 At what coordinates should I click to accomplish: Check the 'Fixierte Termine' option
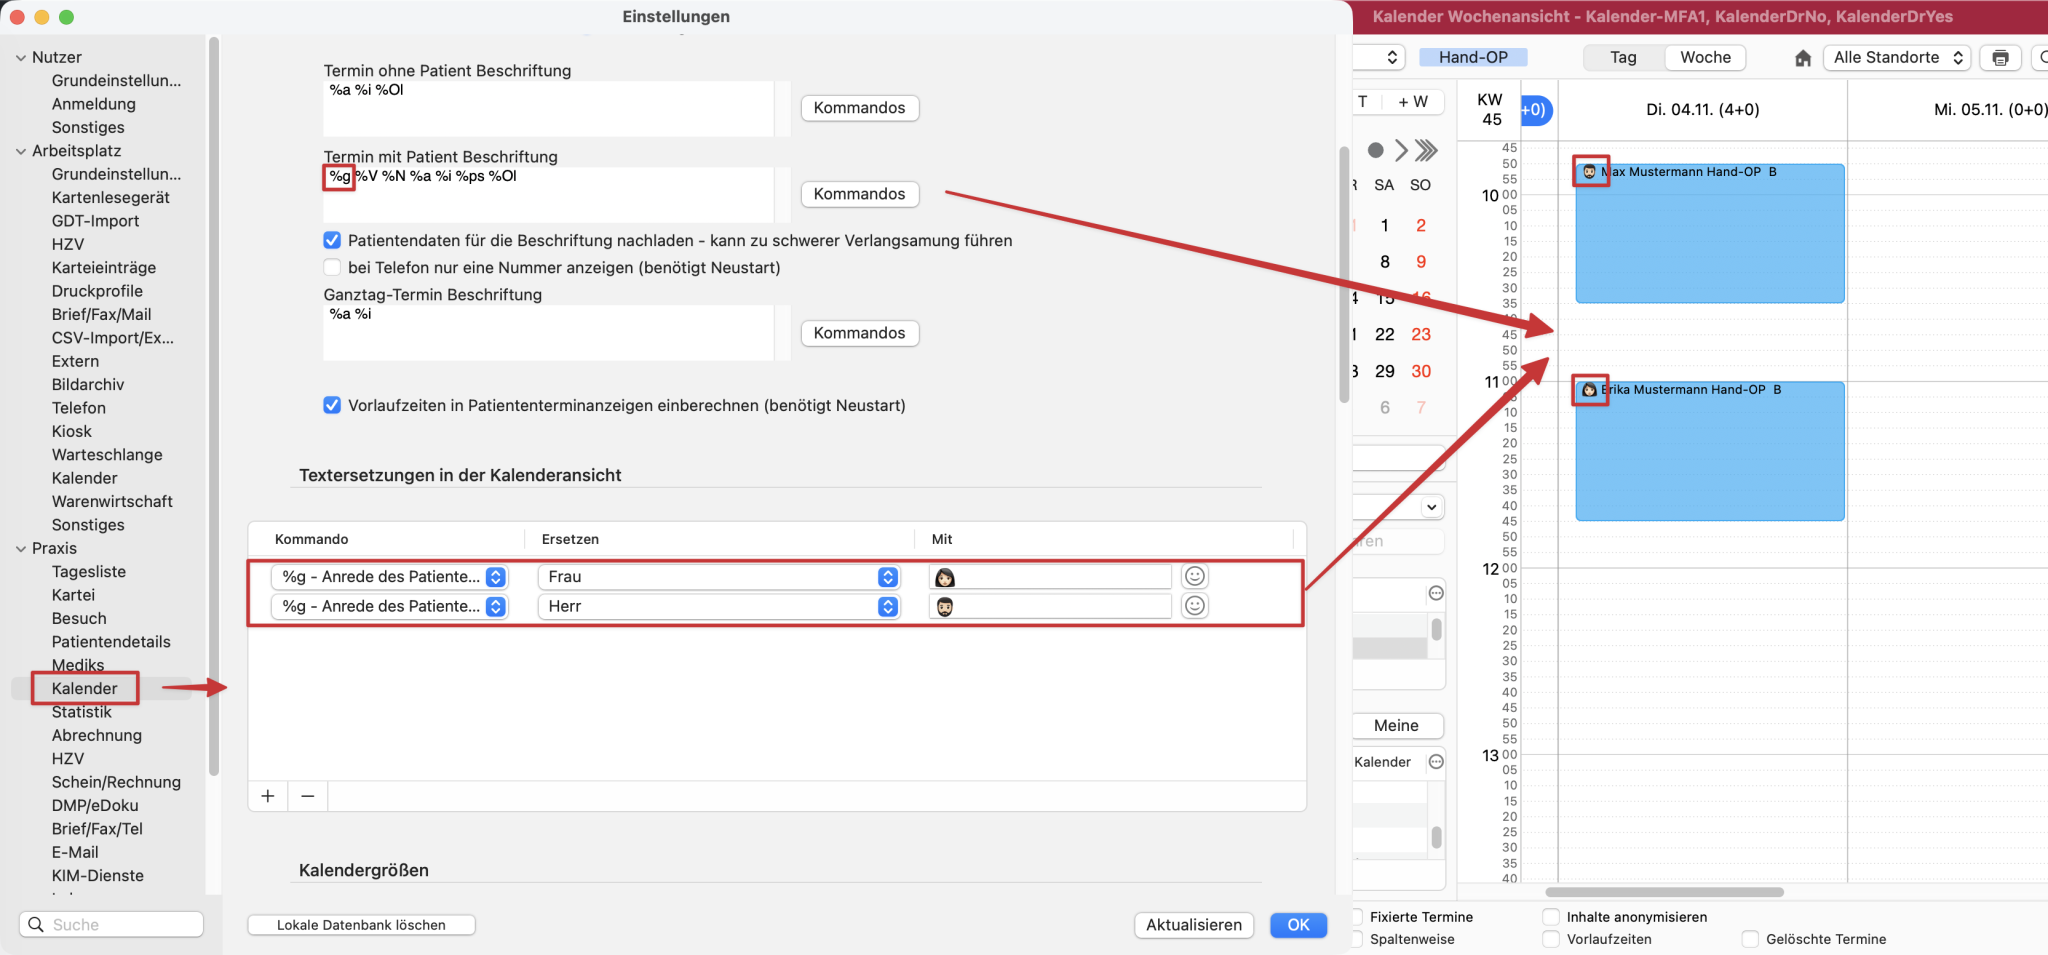pos(1355,916)
